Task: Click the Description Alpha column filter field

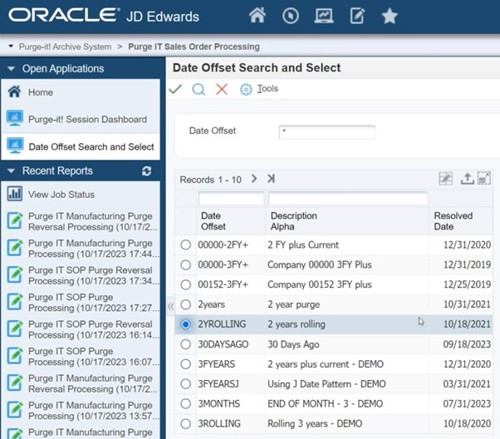Action: point(347,199)
